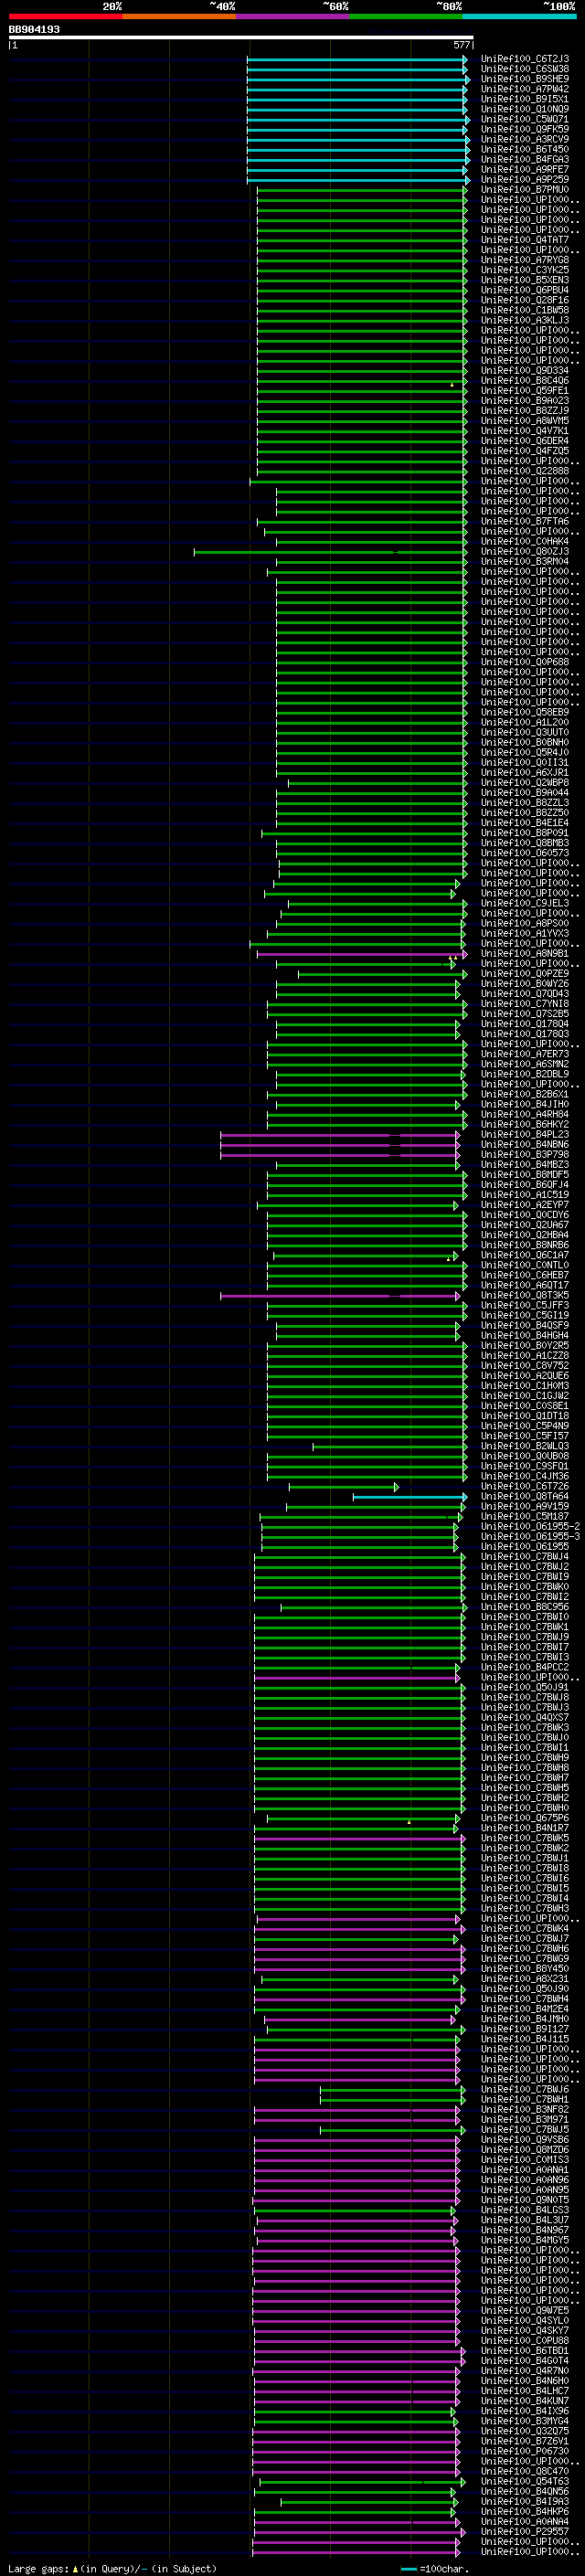This screenshot has height=2576, width=585.
Task: Select hit label UniRef100_Q28F16
Action: click(x=525, y=300)
